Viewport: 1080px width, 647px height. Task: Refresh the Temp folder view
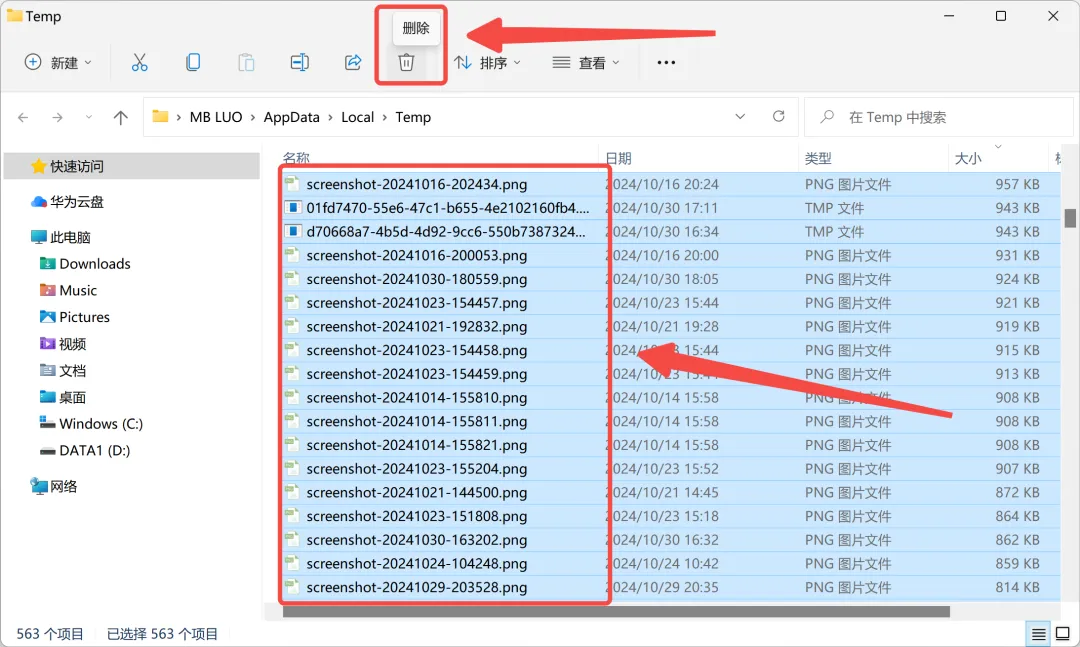(778, 116)
